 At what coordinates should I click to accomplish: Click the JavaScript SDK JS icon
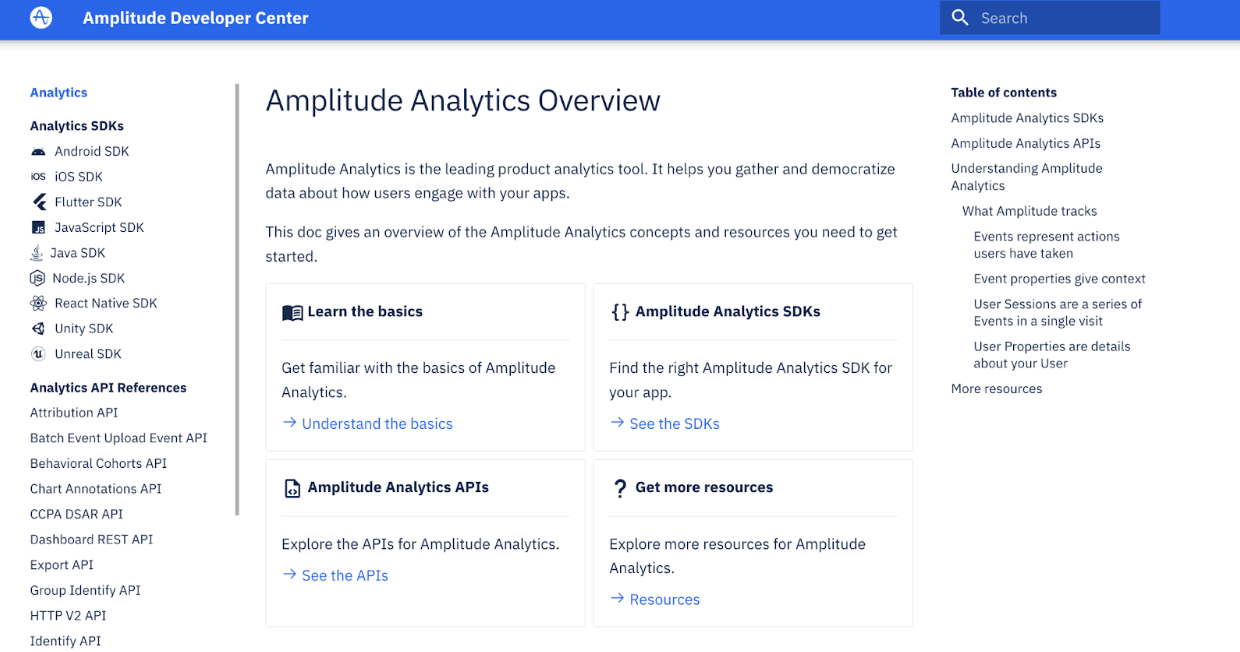[38, 228]
